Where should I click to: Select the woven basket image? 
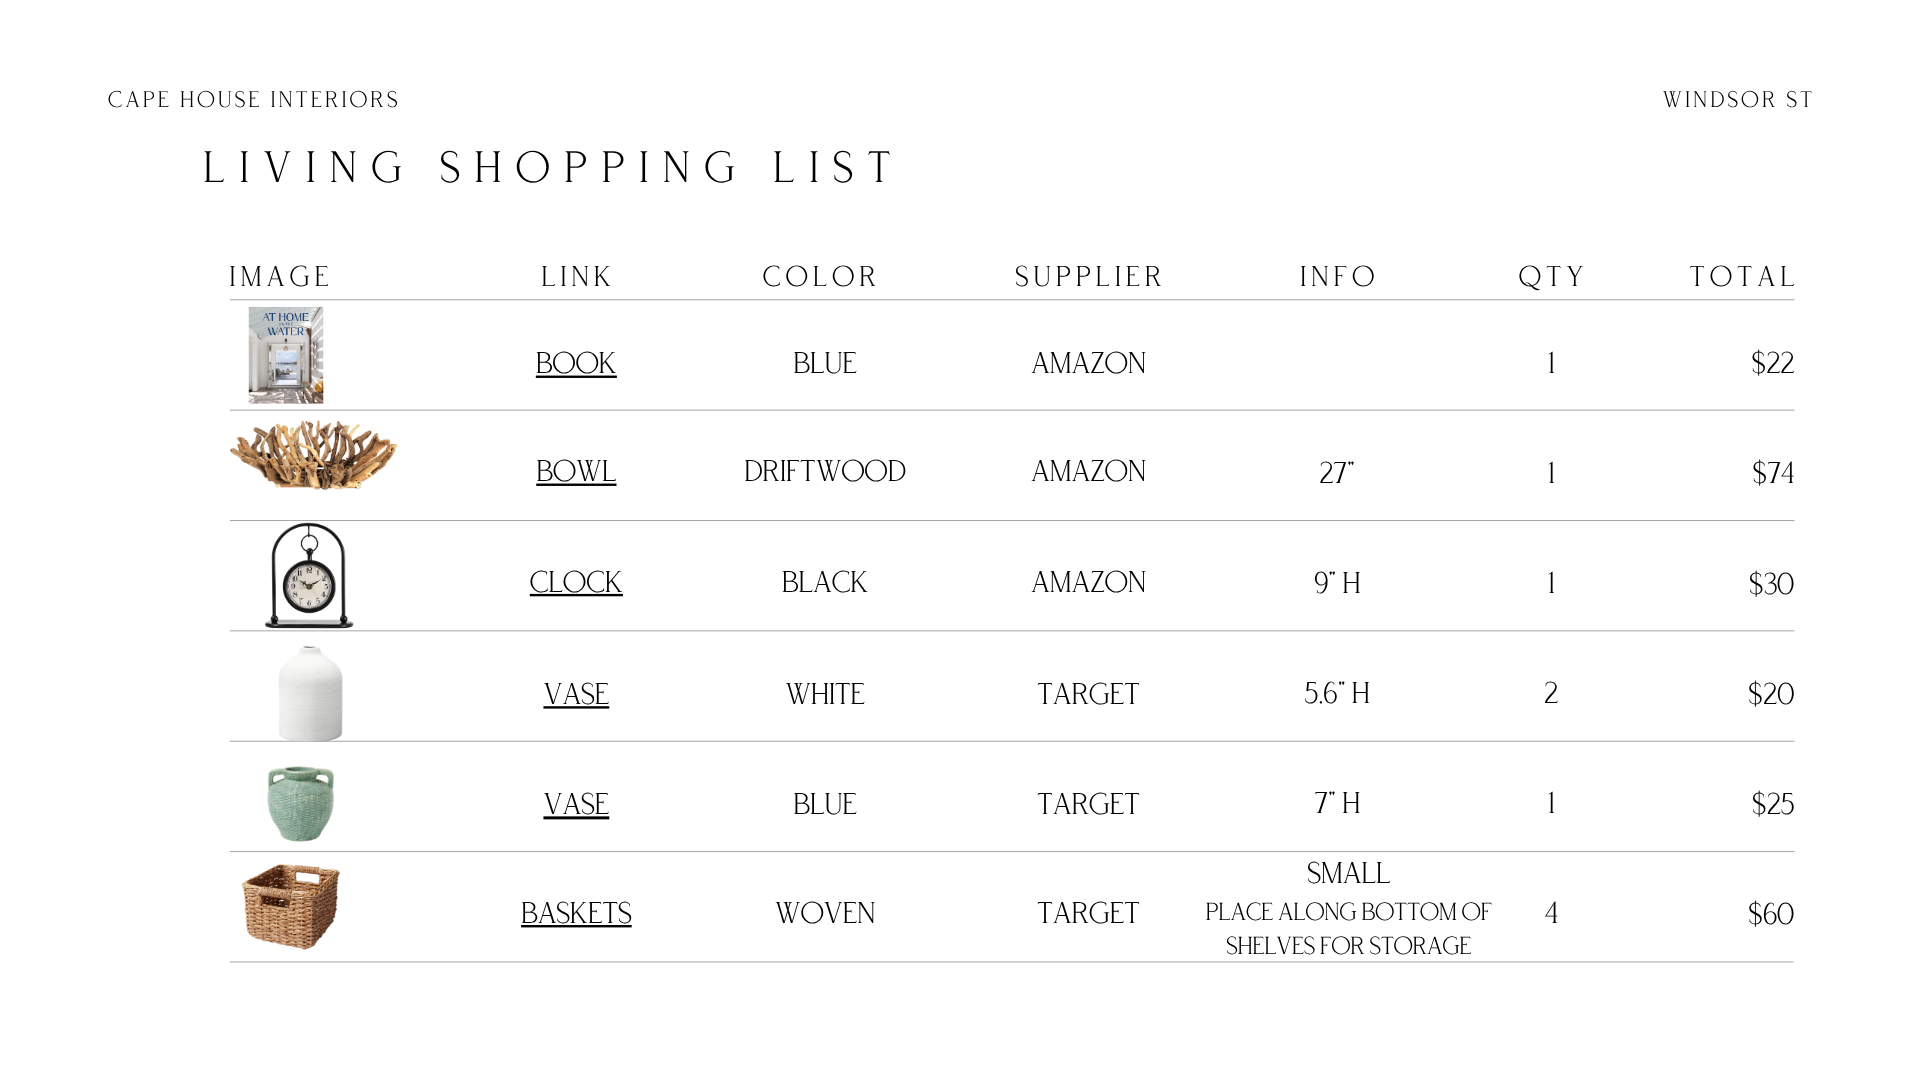tap(291, 906)
